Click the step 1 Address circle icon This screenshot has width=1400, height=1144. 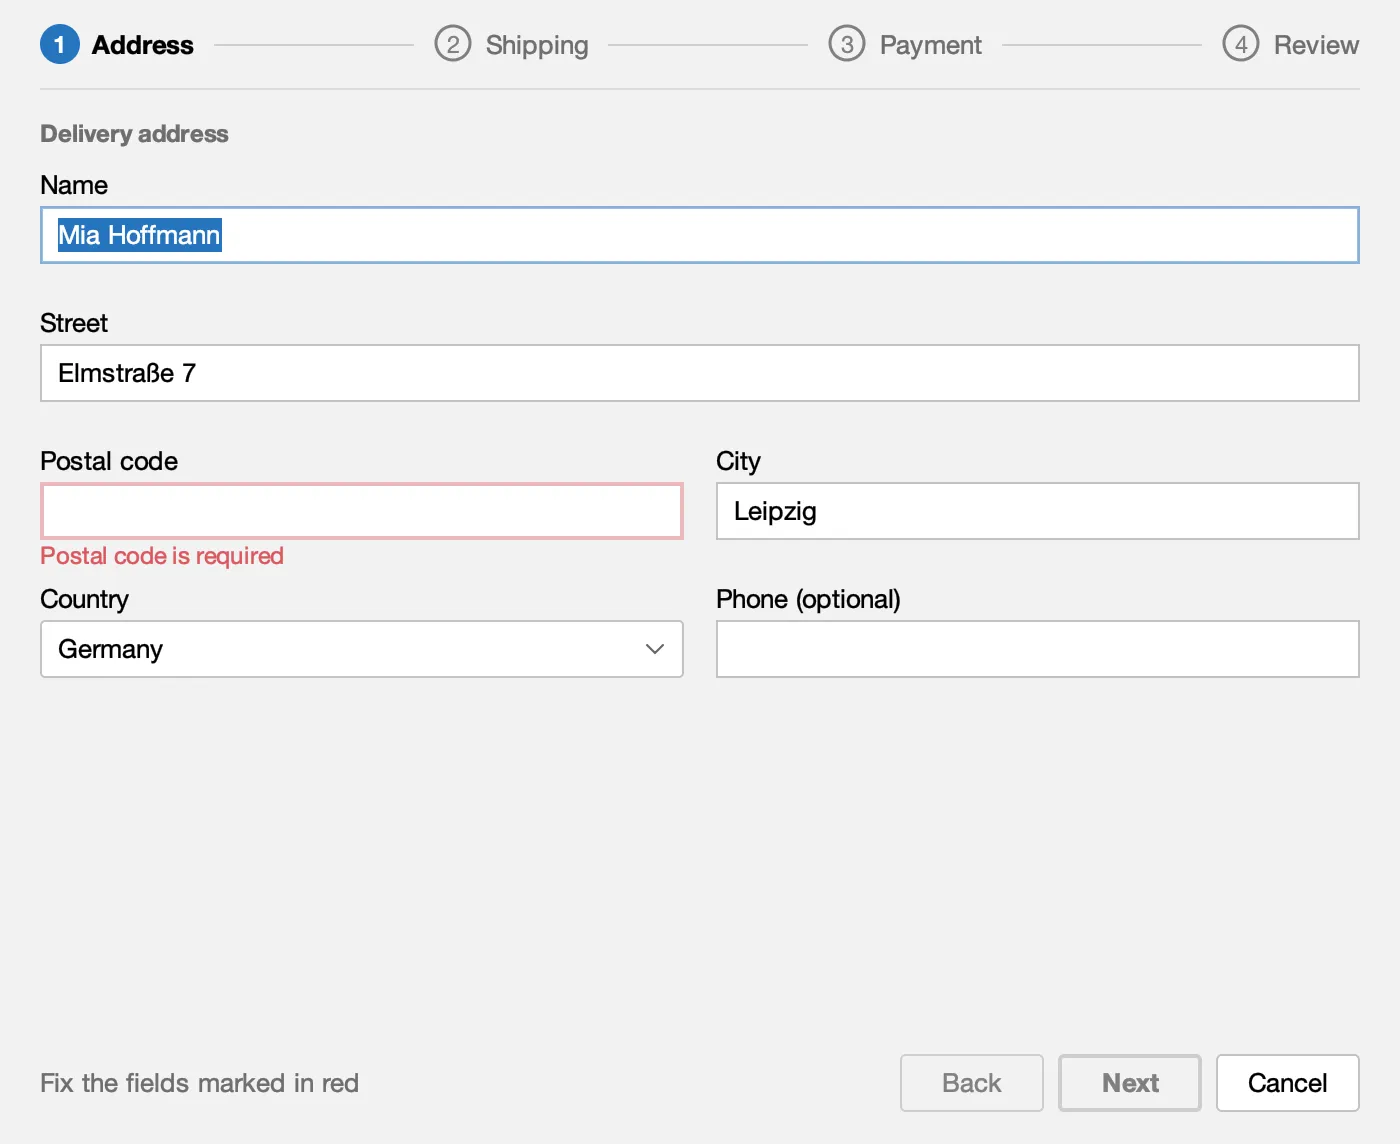point(59,44)
